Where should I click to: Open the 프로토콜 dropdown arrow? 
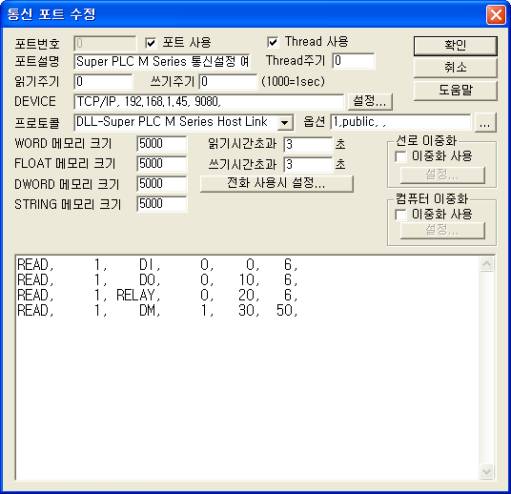[x=284, y=122]
